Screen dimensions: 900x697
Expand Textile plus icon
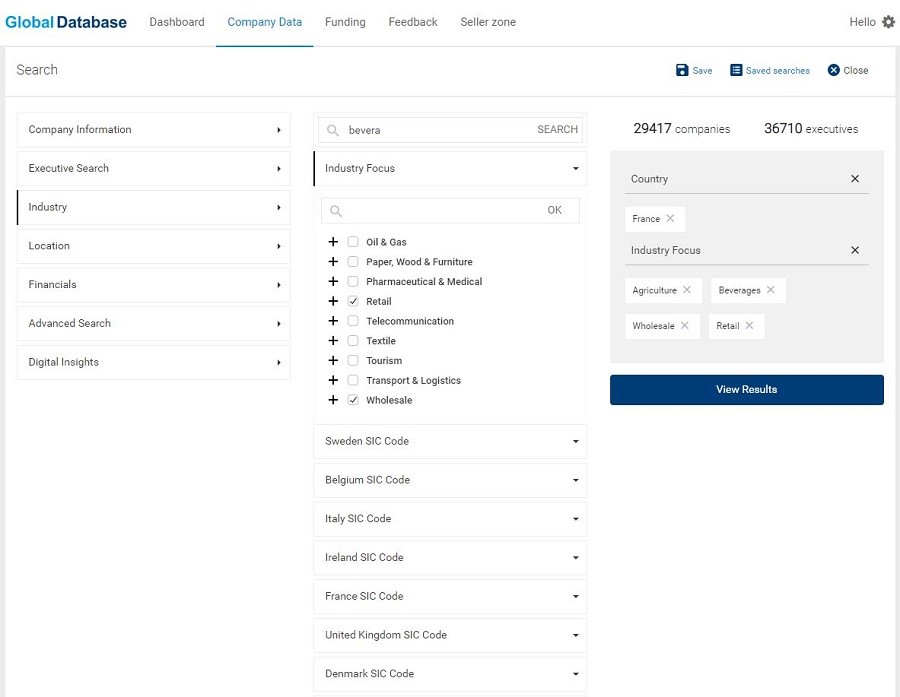333,340
